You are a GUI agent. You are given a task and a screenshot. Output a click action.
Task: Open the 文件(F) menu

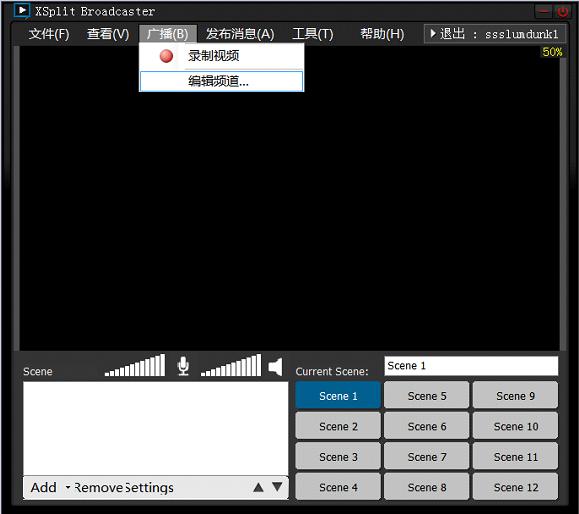(49, 34)
